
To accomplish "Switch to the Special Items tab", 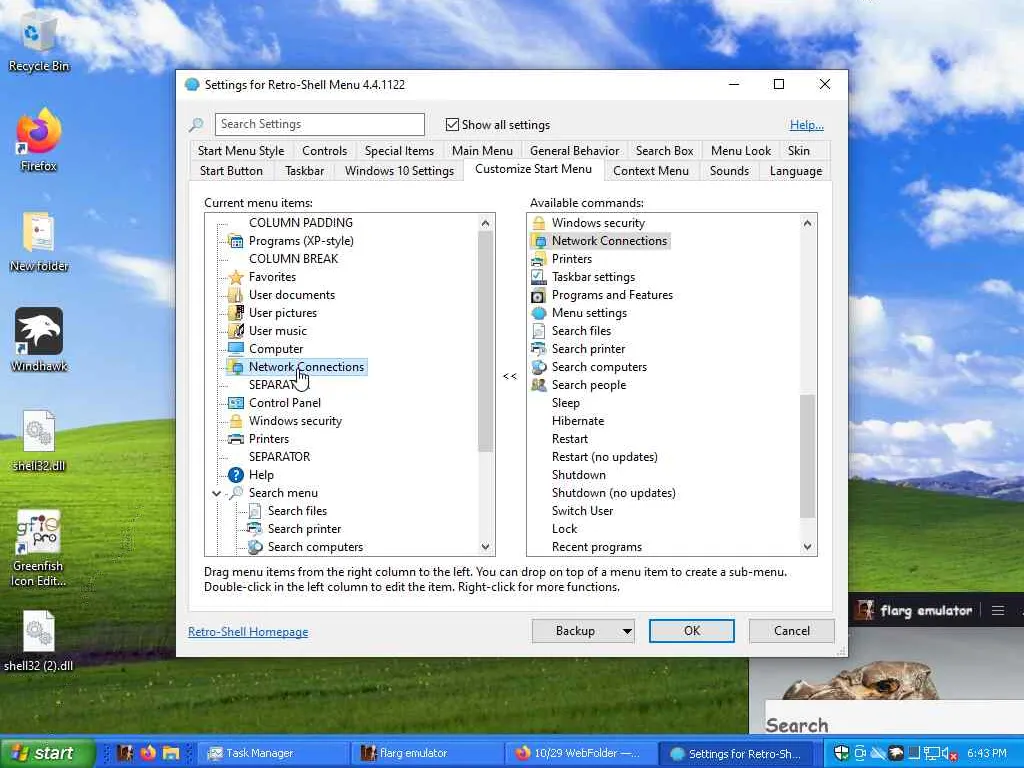I will 400,151.
